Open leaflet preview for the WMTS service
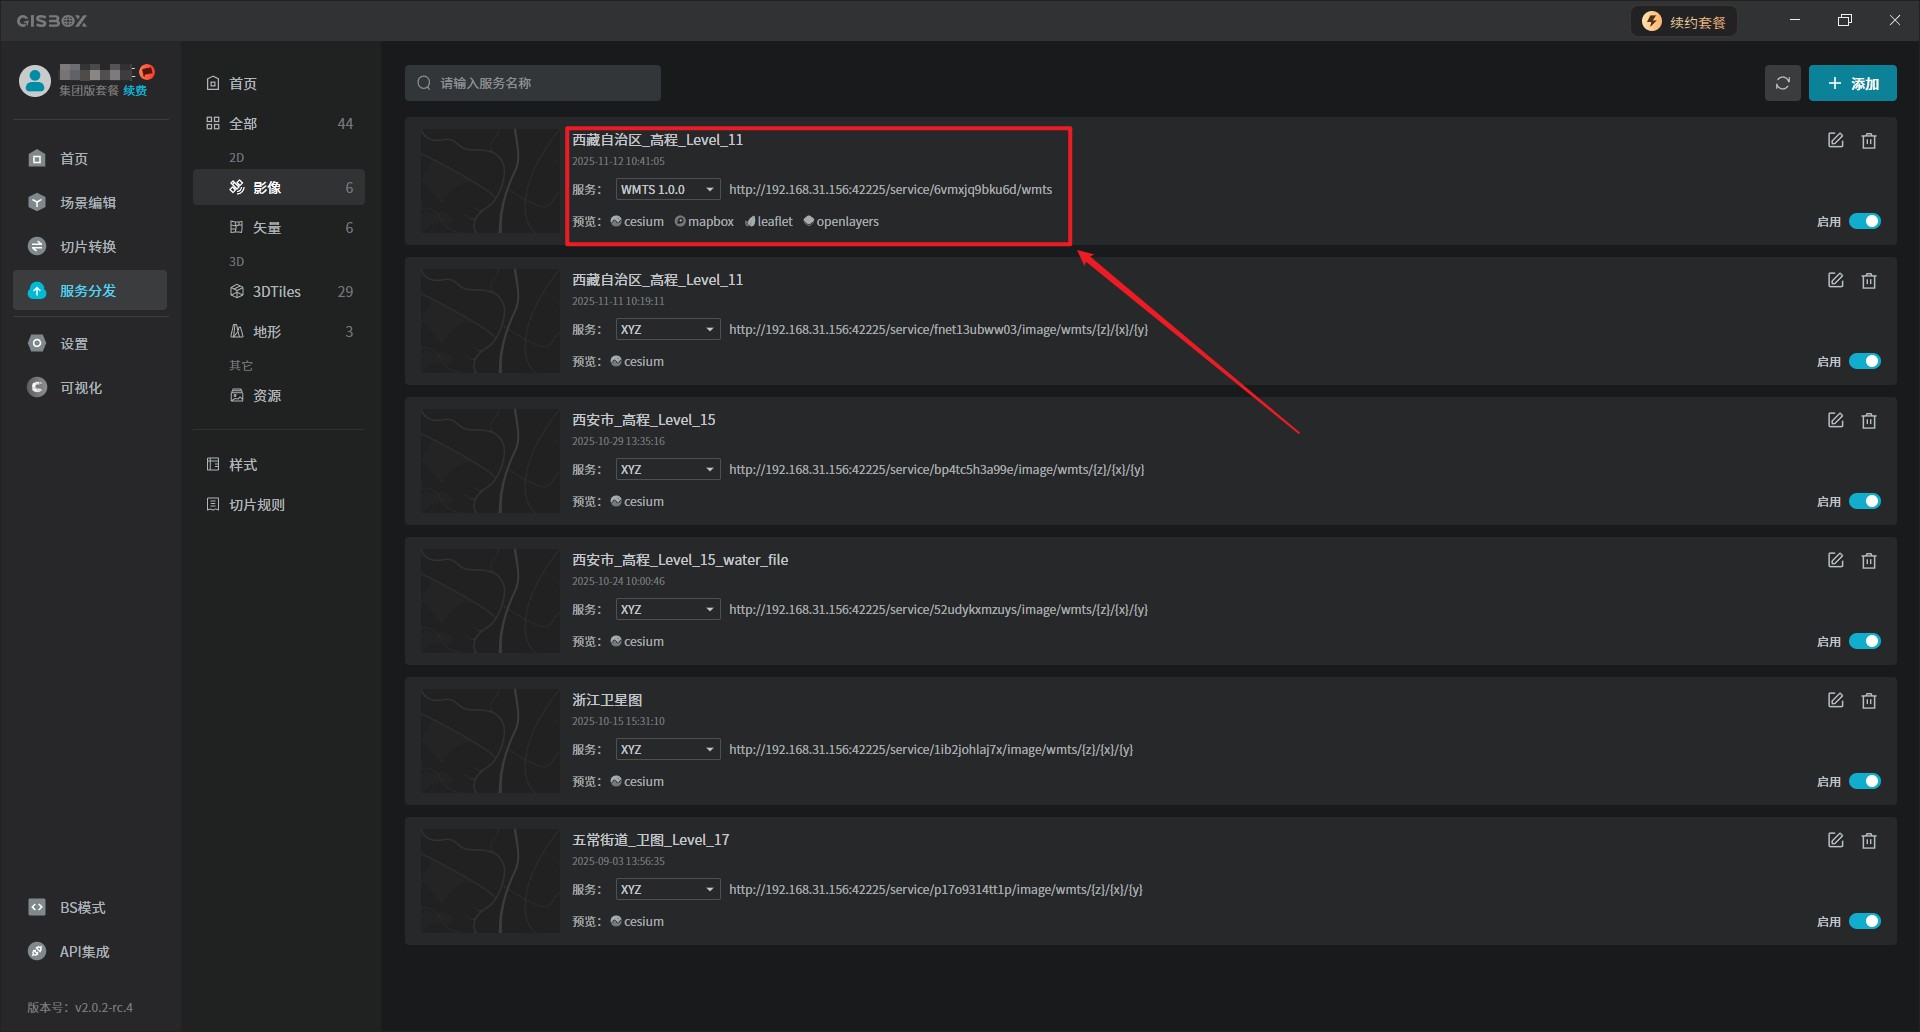 click(x=769, y=222)
